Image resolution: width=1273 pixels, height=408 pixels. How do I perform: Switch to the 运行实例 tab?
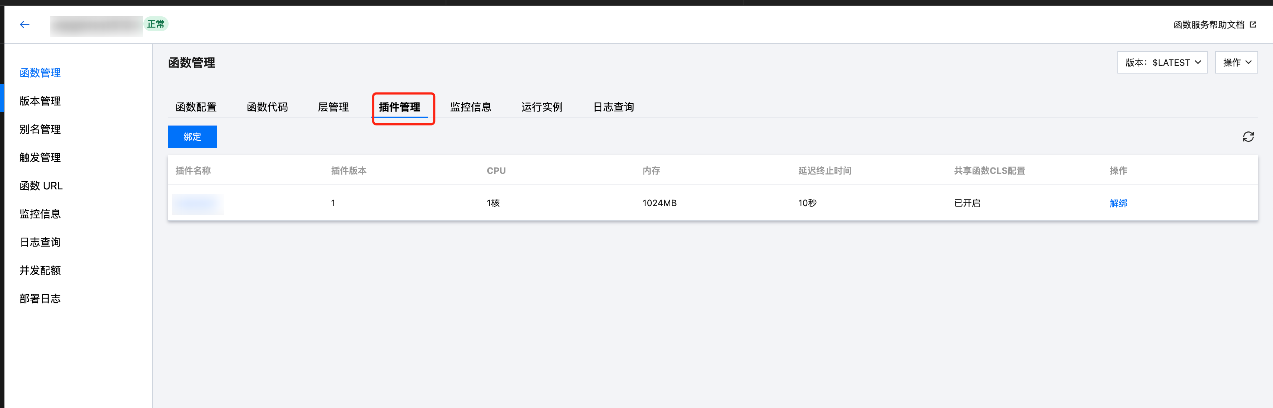[x=542, y=107]
